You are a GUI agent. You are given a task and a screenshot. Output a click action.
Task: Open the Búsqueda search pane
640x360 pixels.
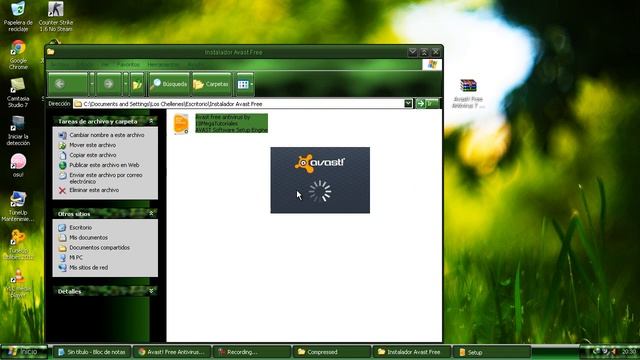tap(169, 84)
